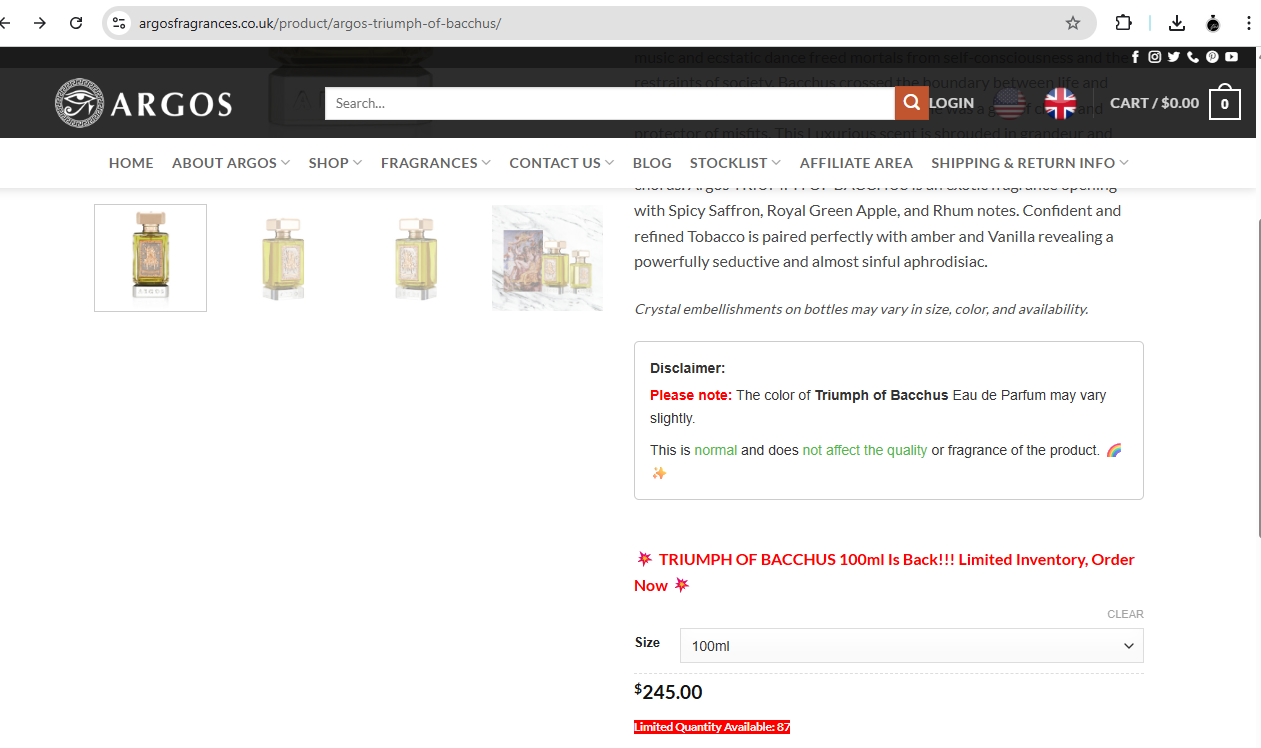This screenshot has width=1261, height=748.
Task: Select the UK flag store icon
Action: point(1060,103)
